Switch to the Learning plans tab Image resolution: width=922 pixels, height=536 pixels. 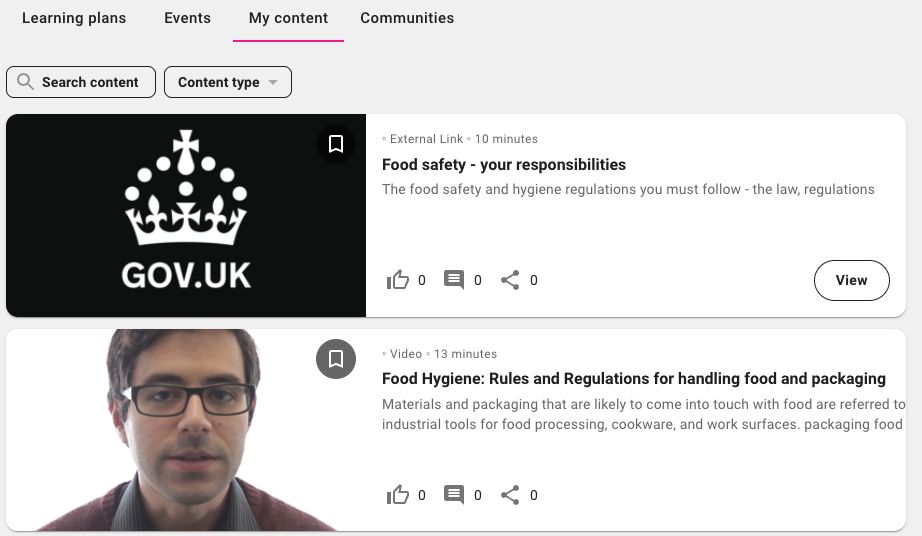[74, 18]
